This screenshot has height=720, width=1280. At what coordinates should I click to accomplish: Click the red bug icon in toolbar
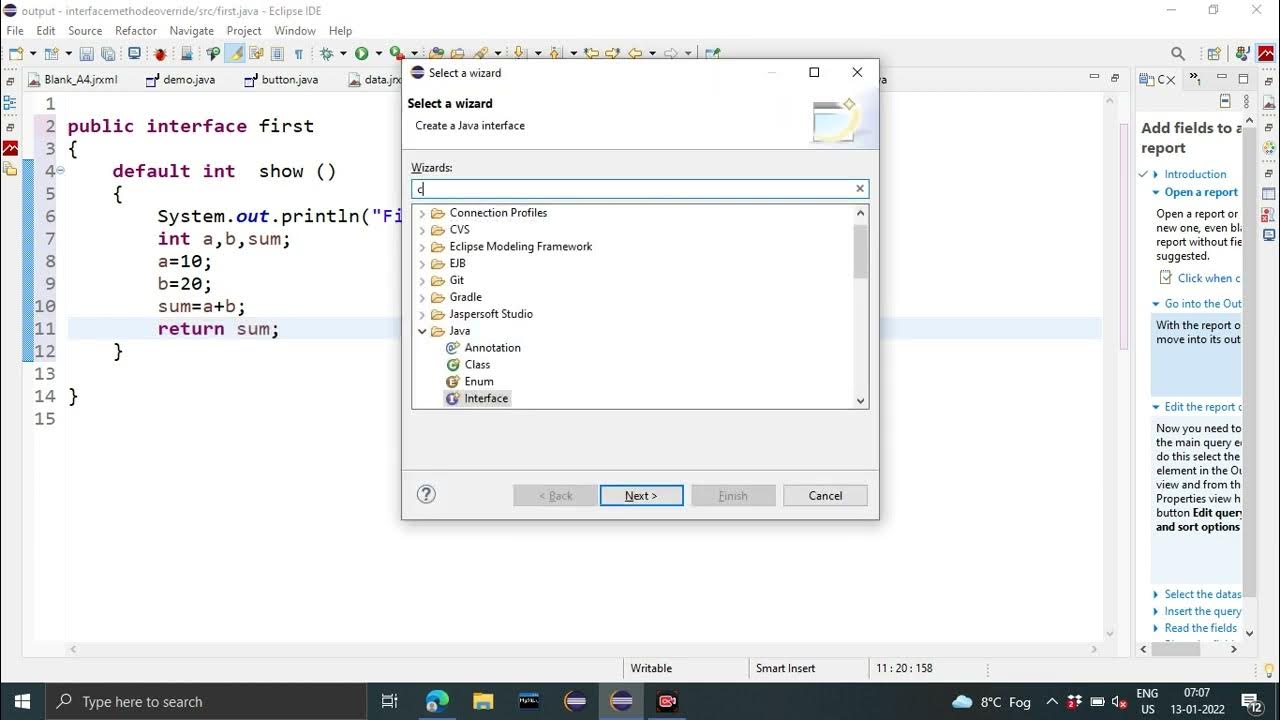[161, 53]
